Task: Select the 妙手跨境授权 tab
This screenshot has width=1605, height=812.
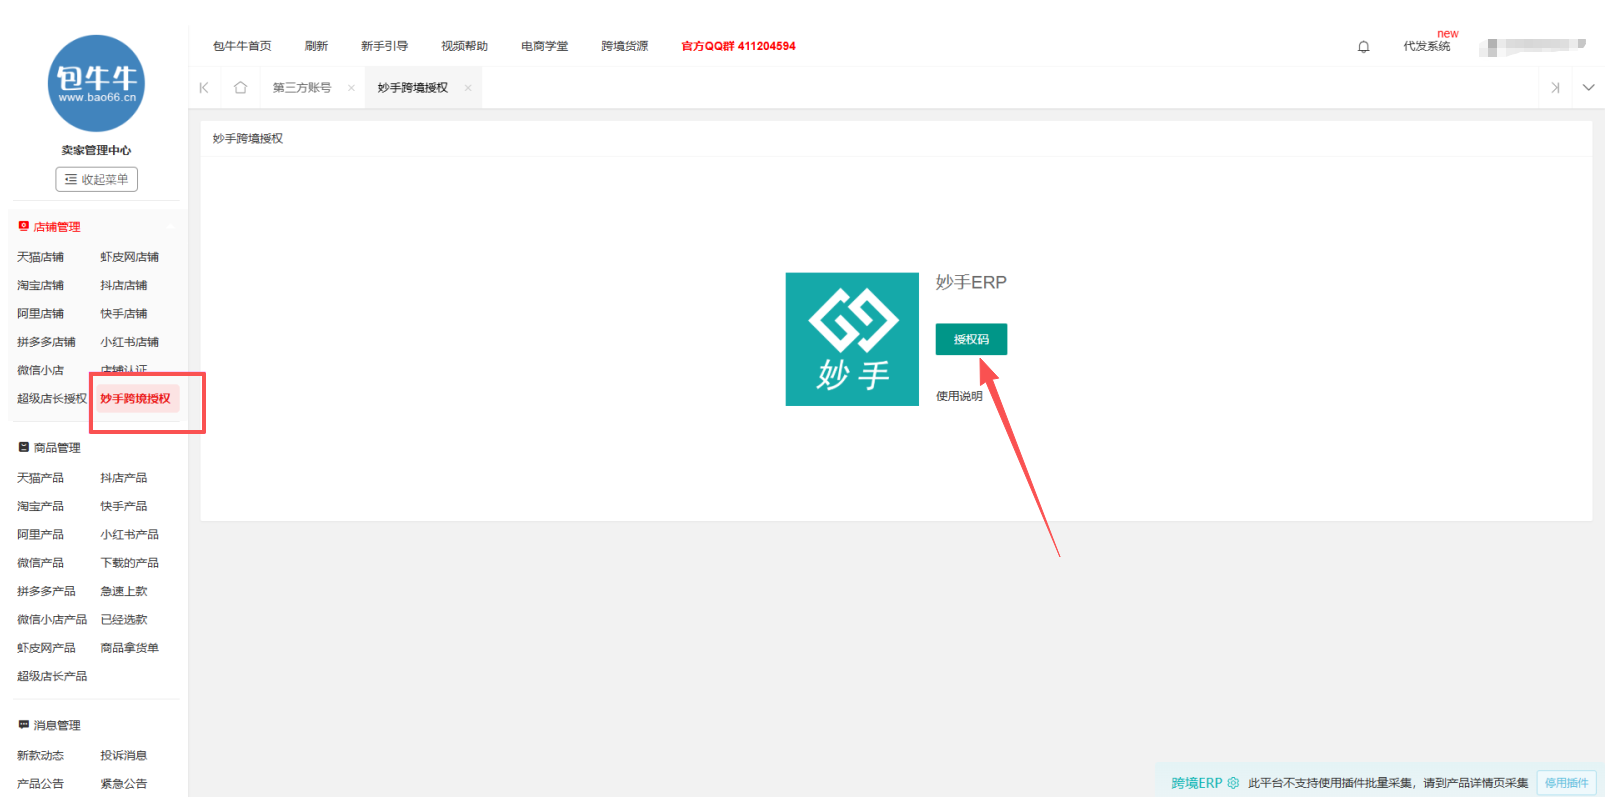Action: (x=413, y=88)
